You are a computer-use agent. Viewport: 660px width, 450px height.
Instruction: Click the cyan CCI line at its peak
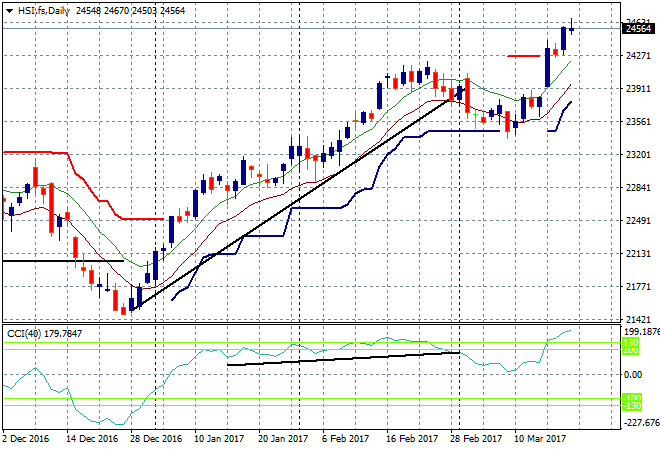tap(569, 331)
